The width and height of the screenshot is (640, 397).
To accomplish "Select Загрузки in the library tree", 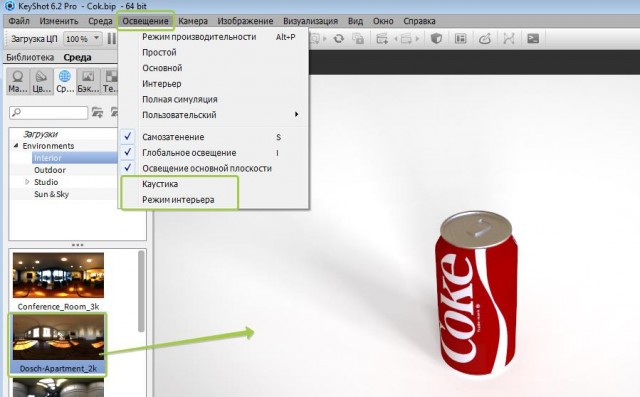I will point(40,134).
